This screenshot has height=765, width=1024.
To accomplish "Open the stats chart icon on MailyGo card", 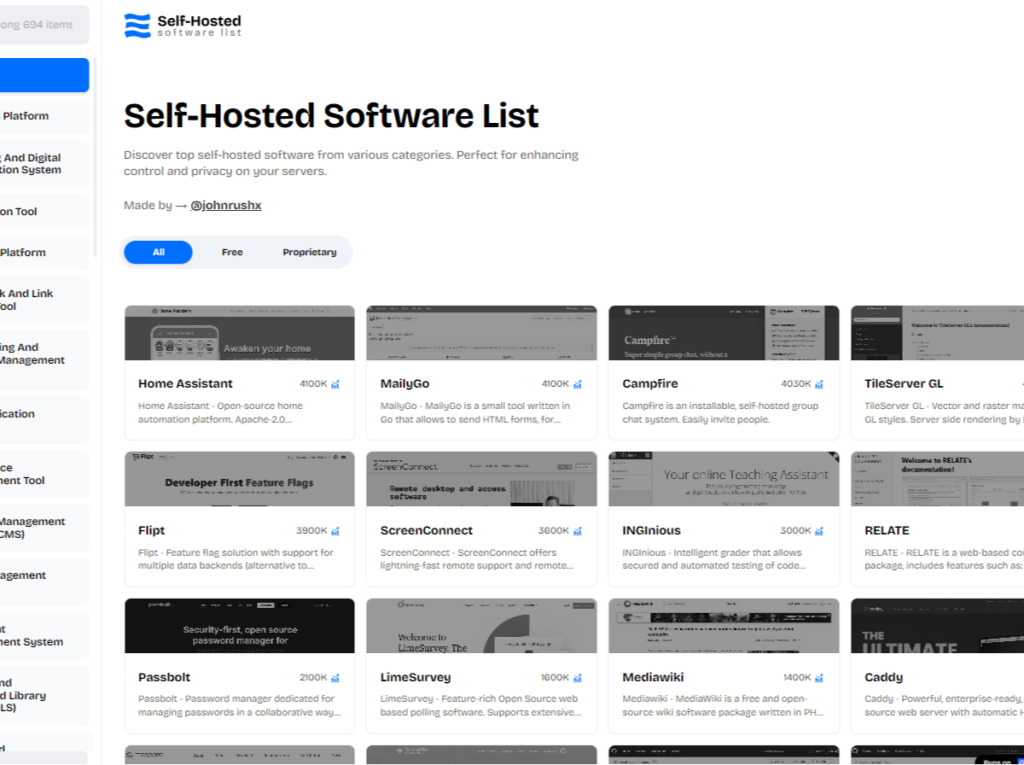I will click(577, 384).
